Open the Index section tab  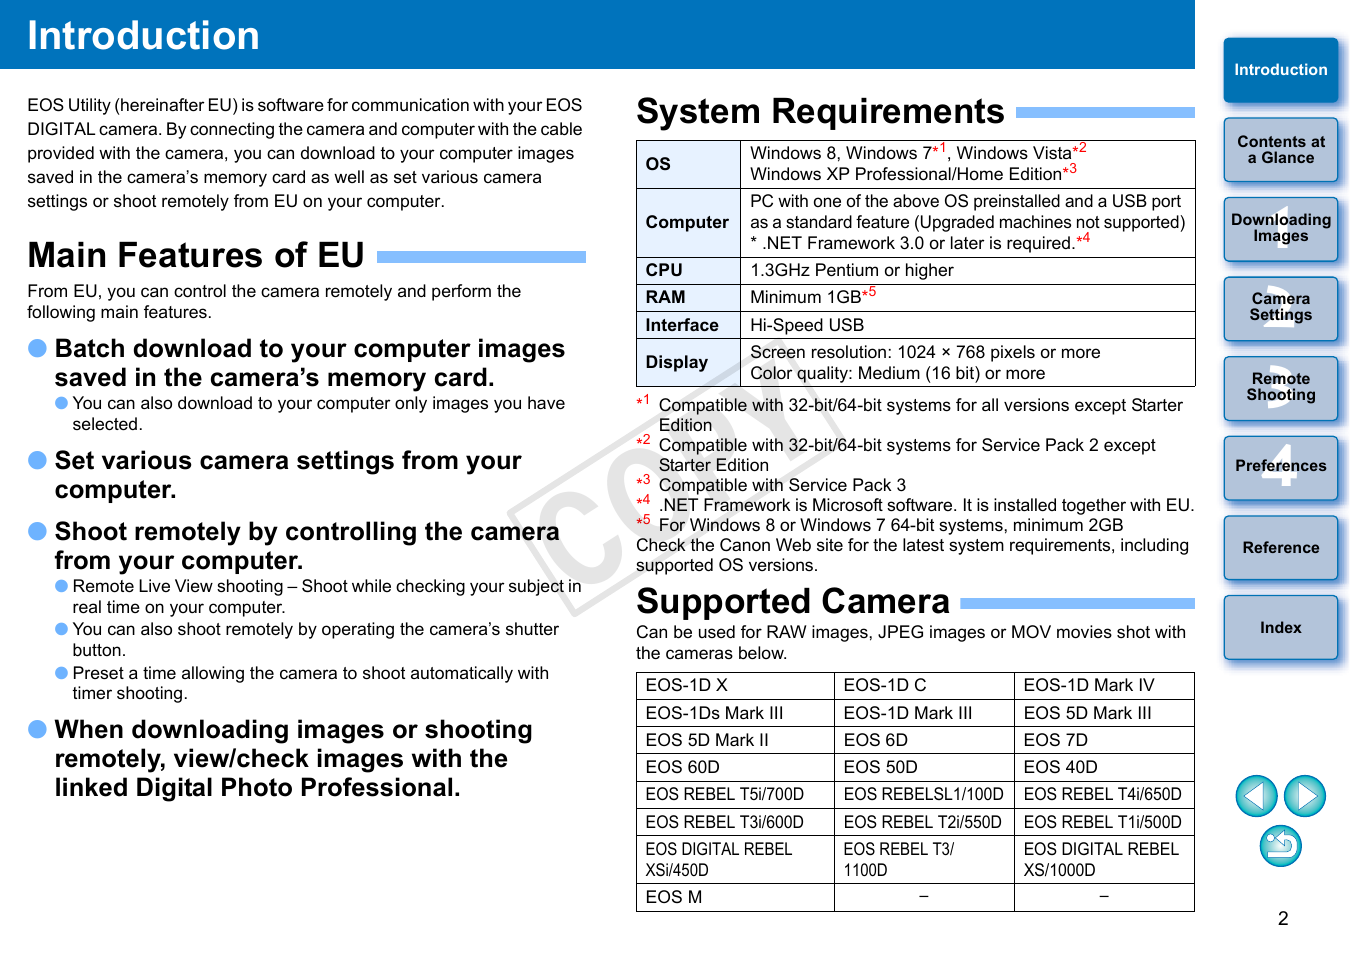[1281, 627]
